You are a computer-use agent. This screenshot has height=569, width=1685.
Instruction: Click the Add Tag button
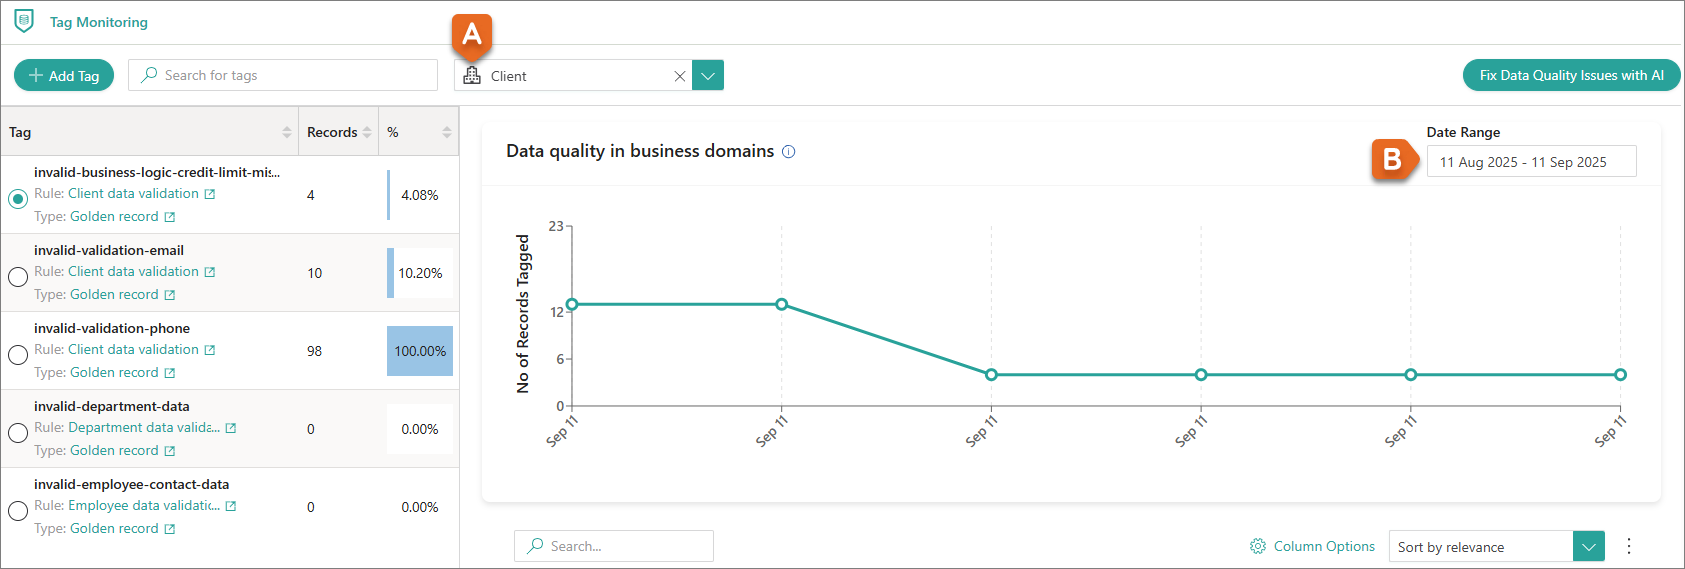pos(64,76)
